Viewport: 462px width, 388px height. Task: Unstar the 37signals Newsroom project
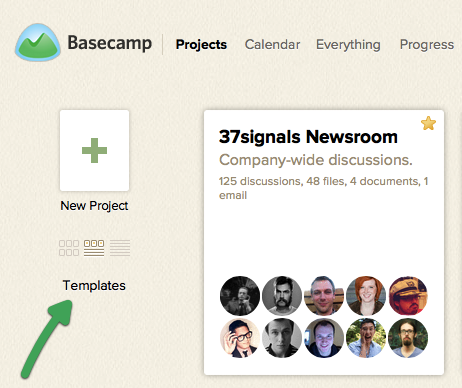[x=428, y=123]
